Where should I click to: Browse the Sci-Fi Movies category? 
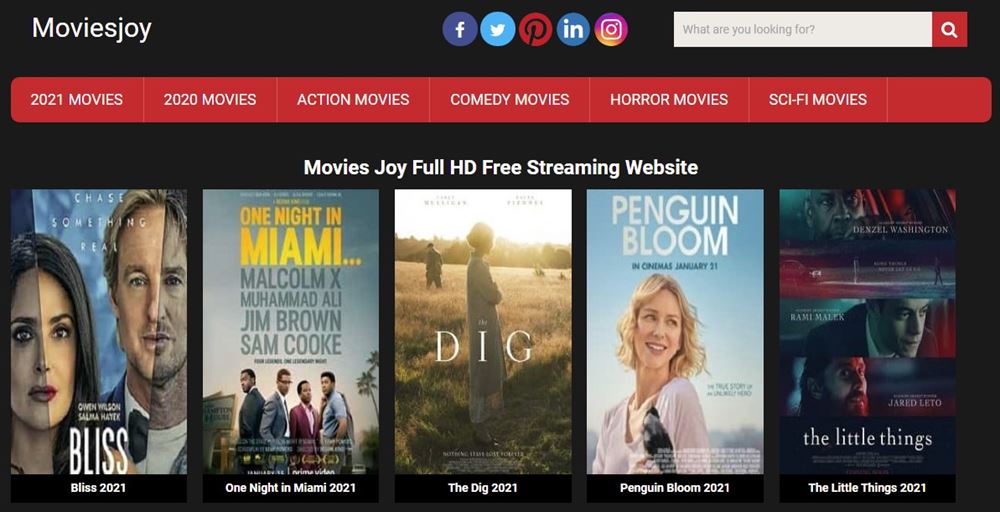pyautogui.click(x=817, y=100)
